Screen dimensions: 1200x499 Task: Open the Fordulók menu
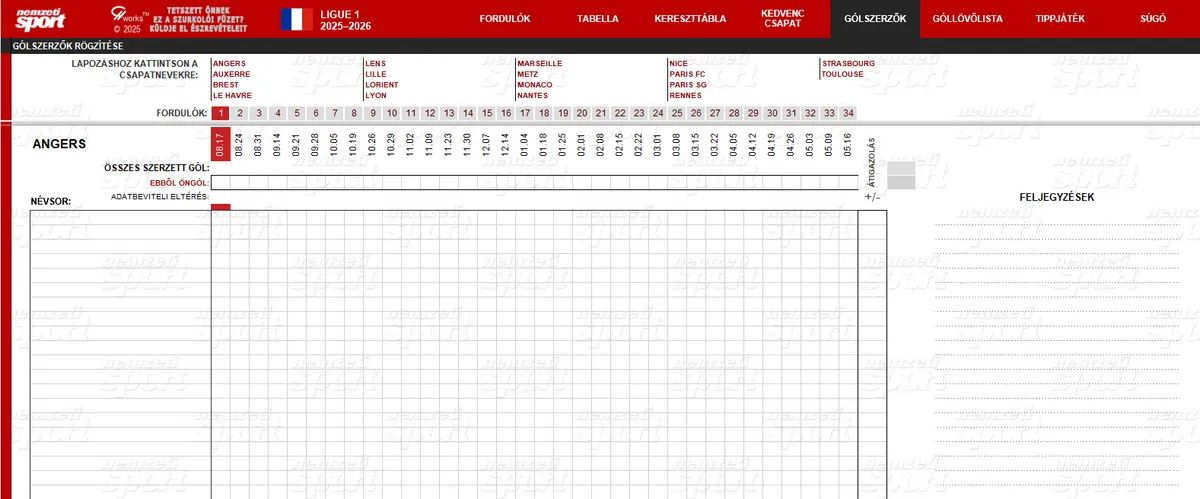tap(505, 18)
